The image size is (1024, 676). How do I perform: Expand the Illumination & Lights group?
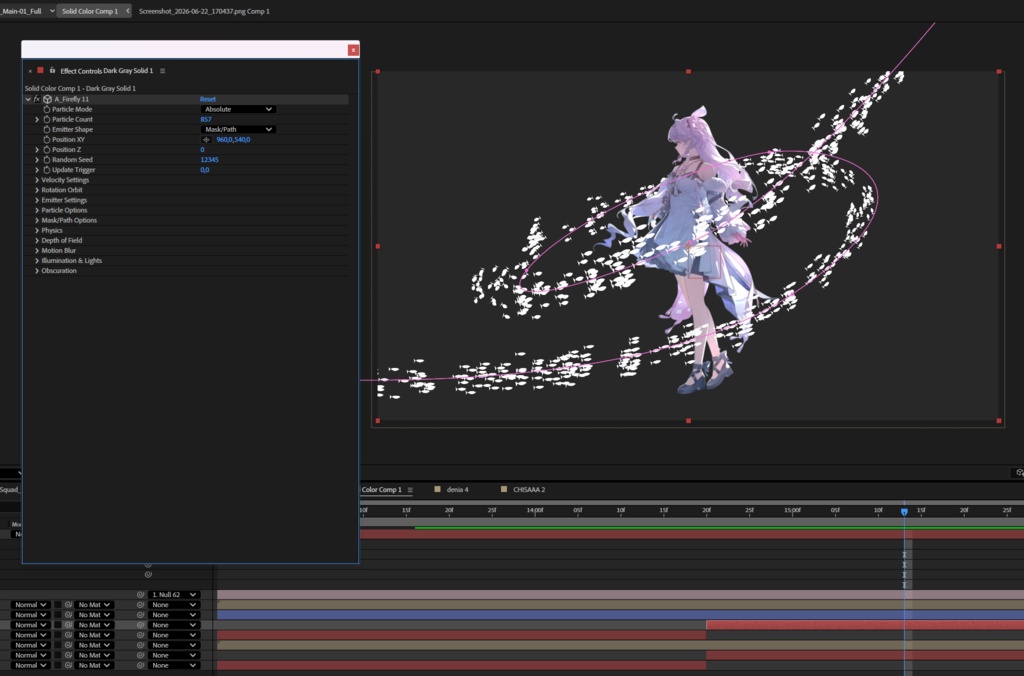[x=37, y=261]
